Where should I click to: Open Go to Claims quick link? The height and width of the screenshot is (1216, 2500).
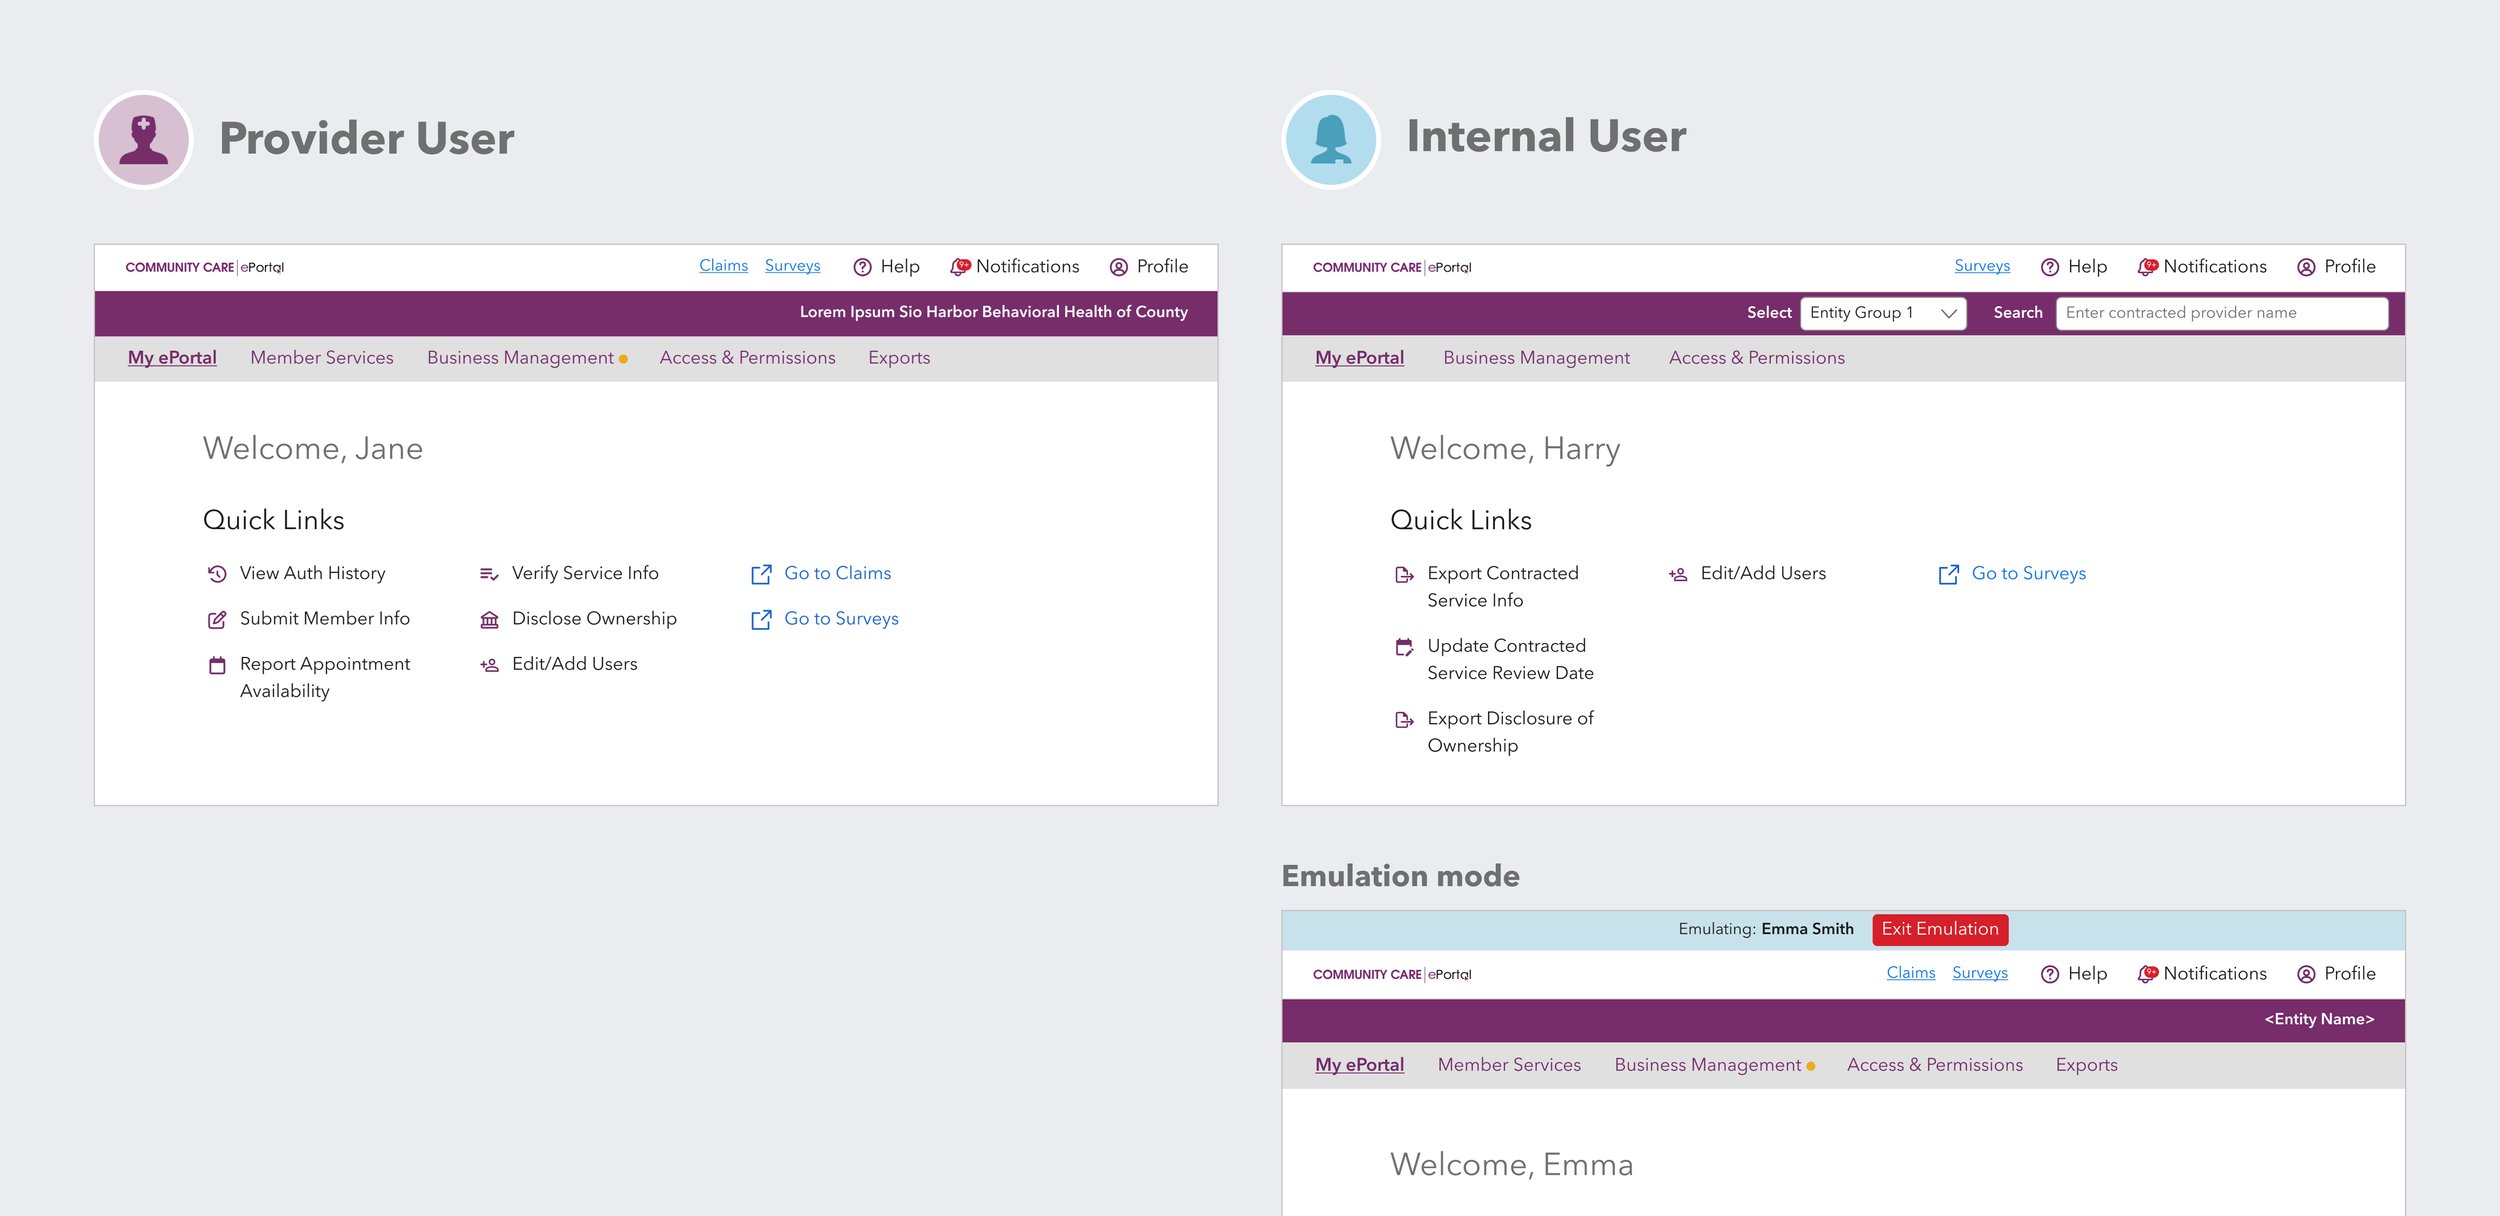point(837,573)
